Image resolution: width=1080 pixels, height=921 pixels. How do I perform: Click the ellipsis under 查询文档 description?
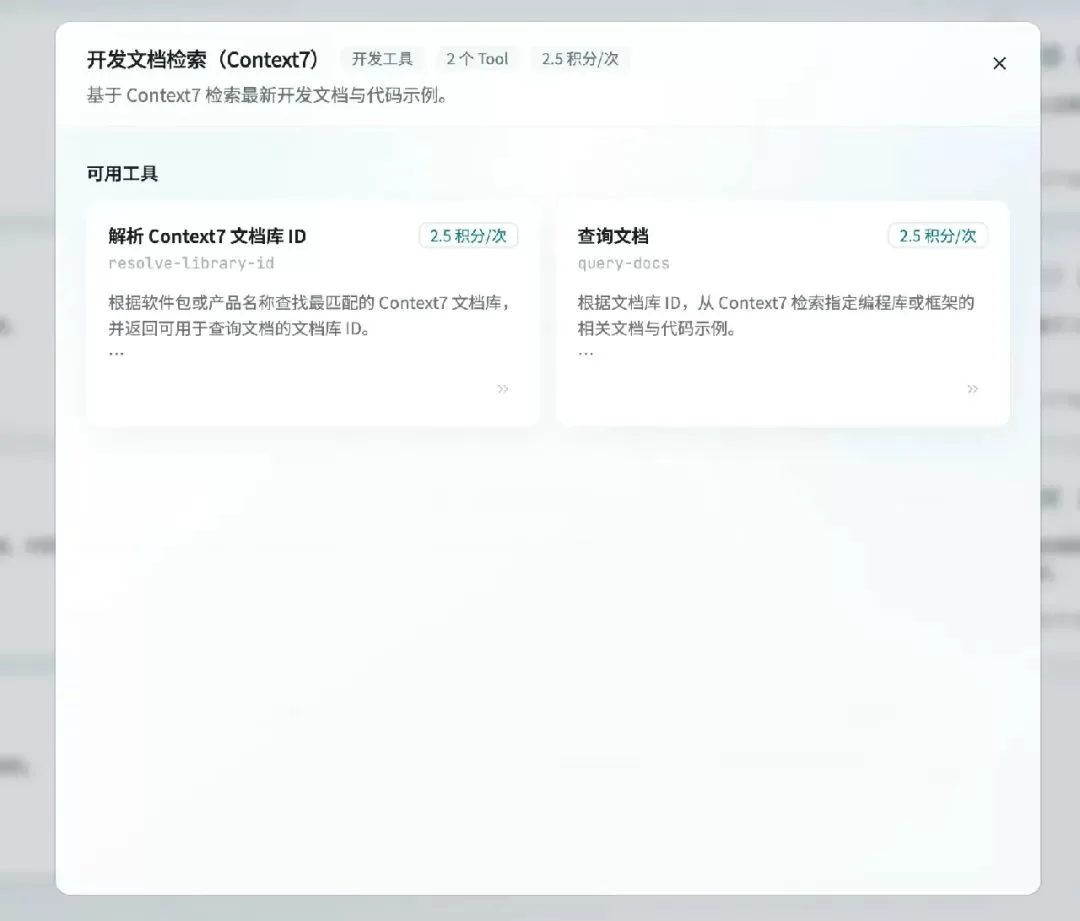tap(585, 353)
